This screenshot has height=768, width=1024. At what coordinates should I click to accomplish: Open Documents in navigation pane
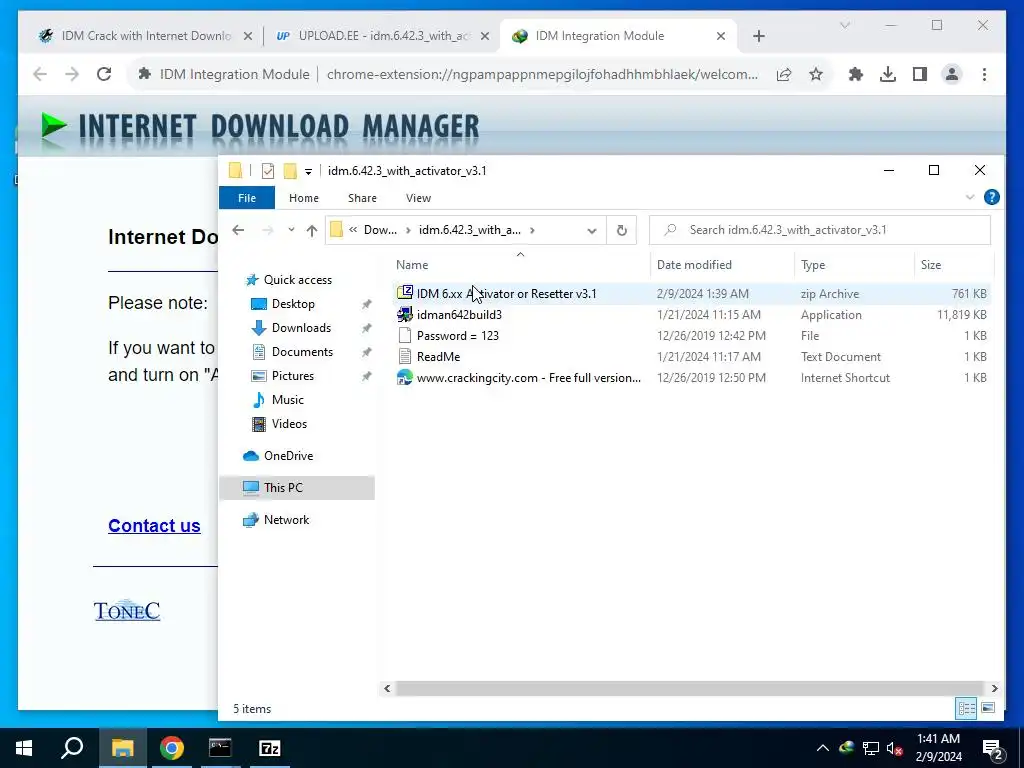pos(302,352)
